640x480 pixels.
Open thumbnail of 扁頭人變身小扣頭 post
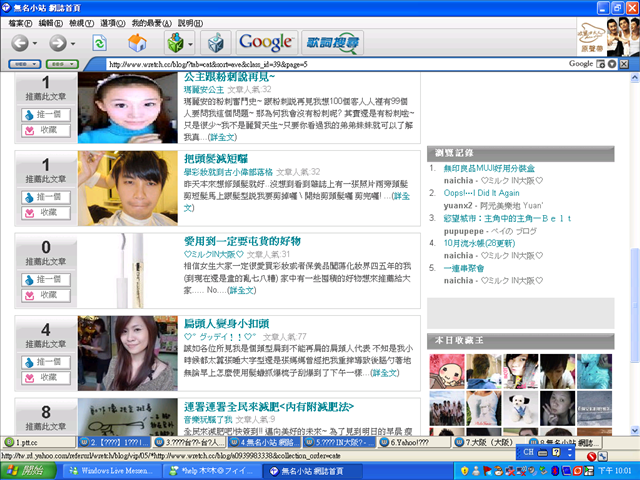click(x=128, y=353)
